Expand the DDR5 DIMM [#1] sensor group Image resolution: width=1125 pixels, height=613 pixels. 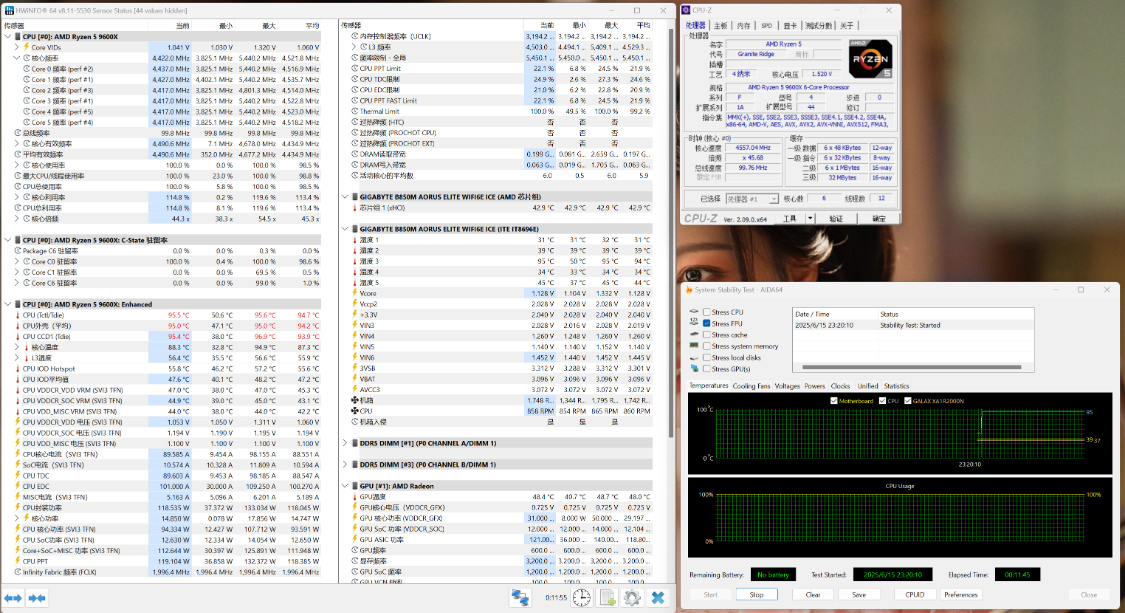click(x=346, y=442)
